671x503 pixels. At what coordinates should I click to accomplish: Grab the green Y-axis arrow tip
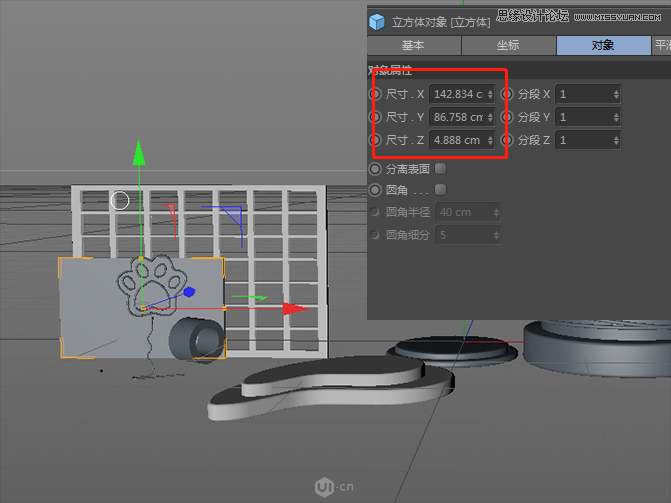tap(140, 152)
